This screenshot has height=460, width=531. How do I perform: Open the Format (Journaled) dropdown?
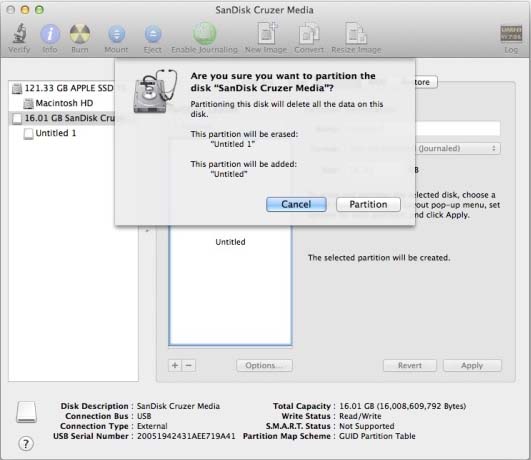click(x=457, y=148)
